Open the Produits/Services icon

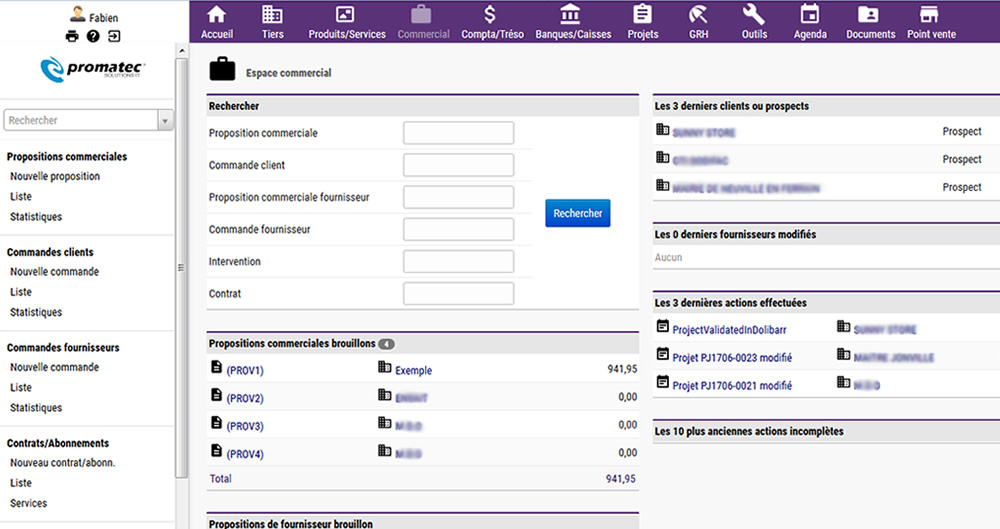tap(345, 14)
